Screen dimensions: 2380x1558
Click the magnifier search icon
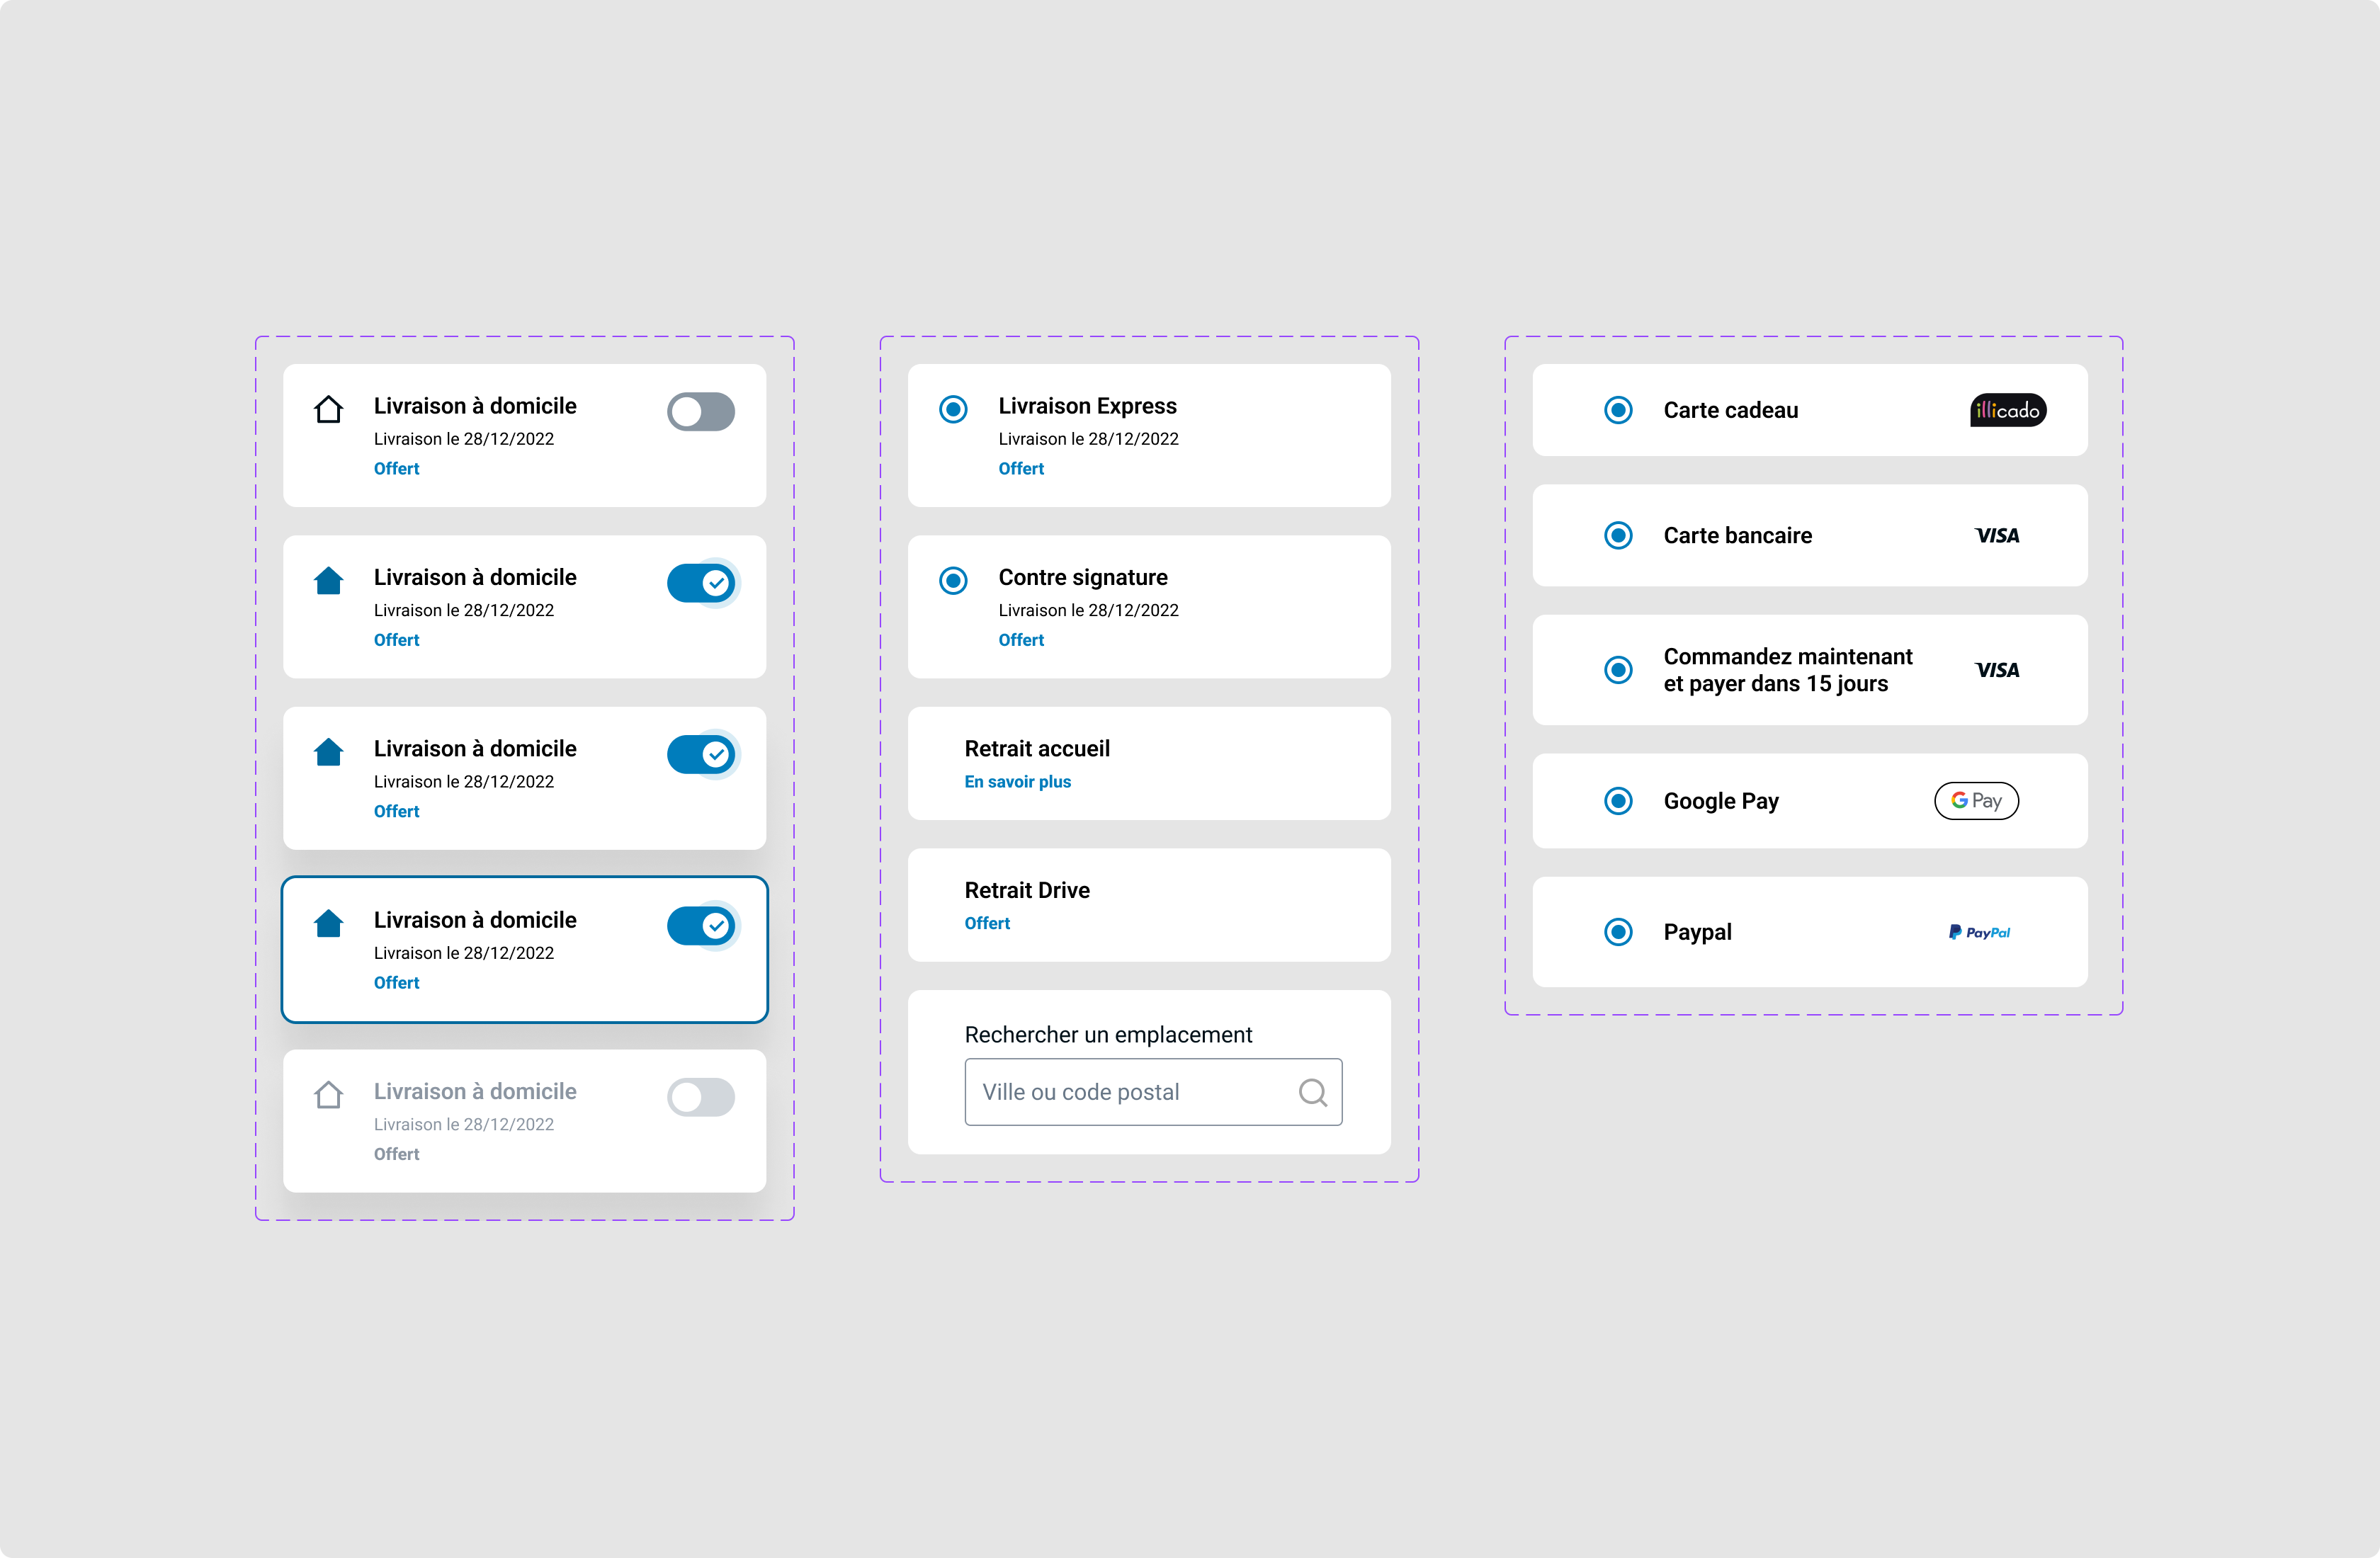pyautogui.click(x=1313, y=1092)
